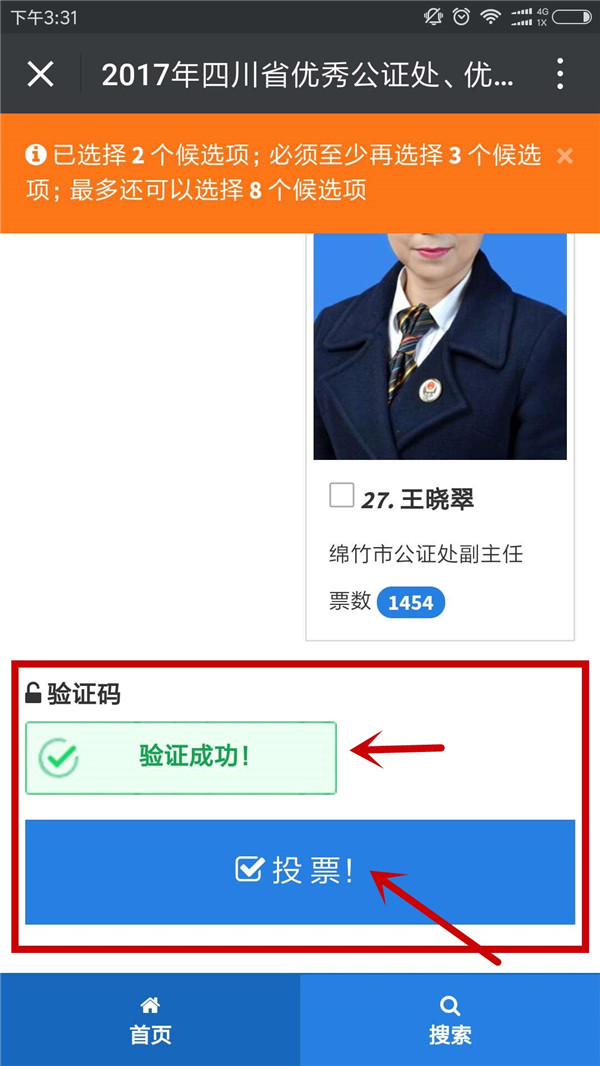Open the 搜索 search tab

(450, 1020)
